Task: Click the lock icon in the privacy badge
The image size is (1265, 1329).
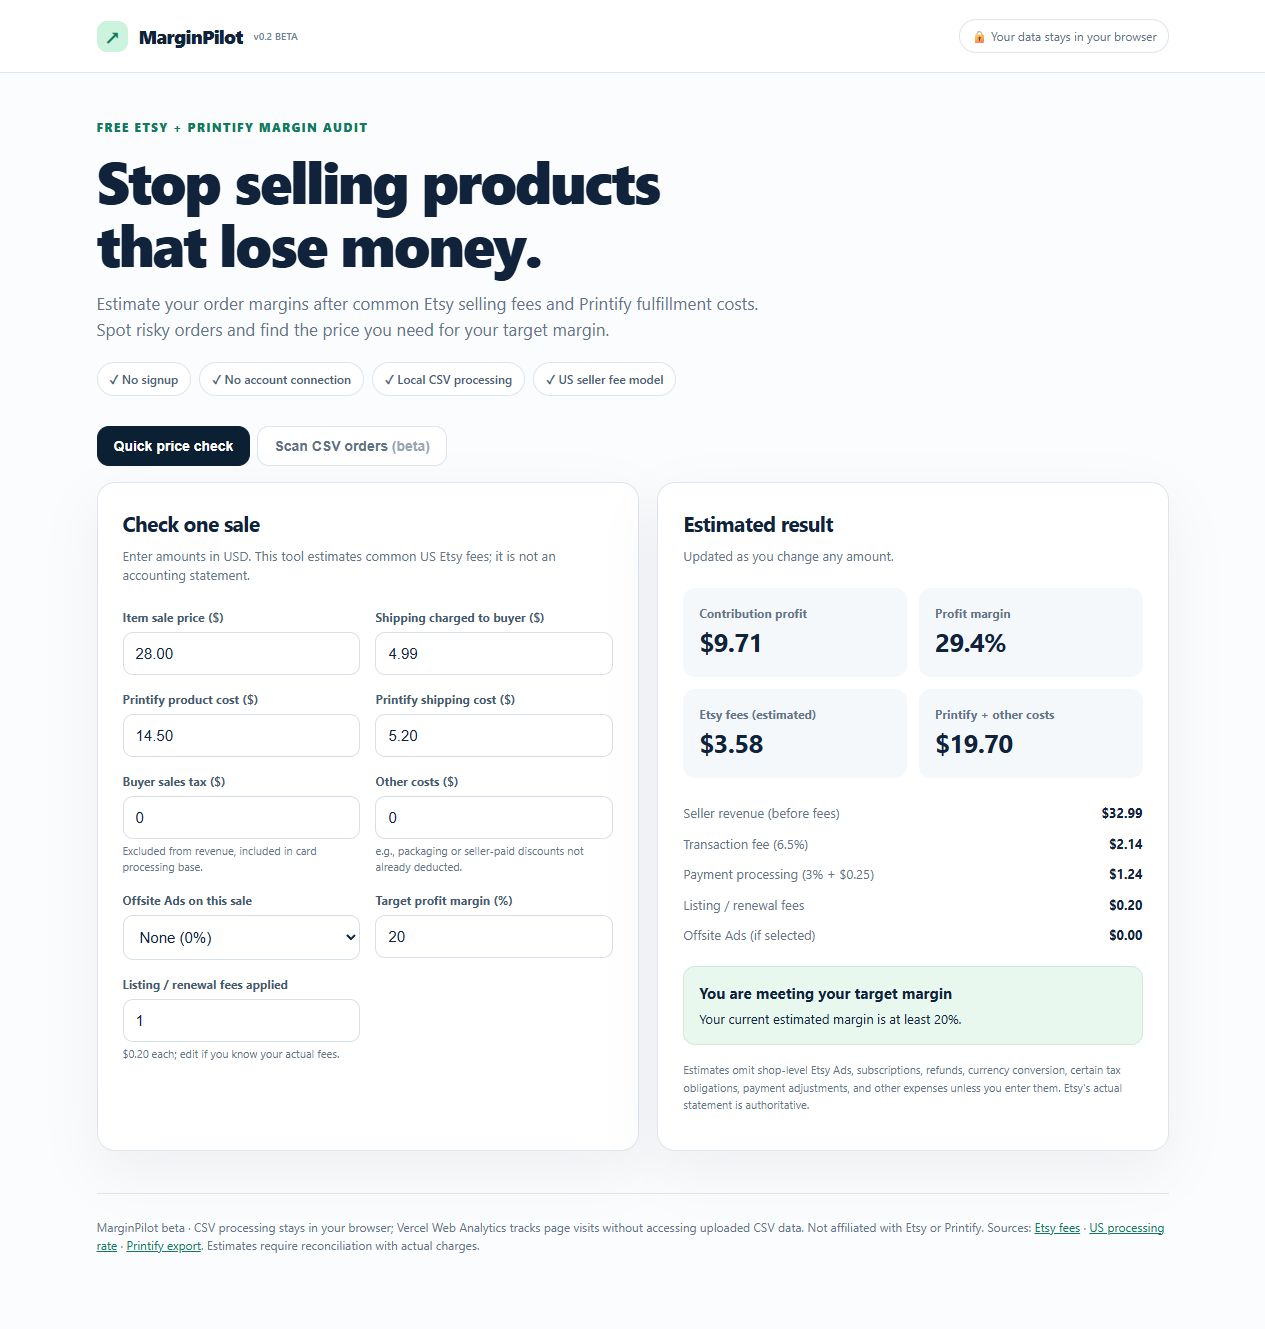Action: pos(979,37)
